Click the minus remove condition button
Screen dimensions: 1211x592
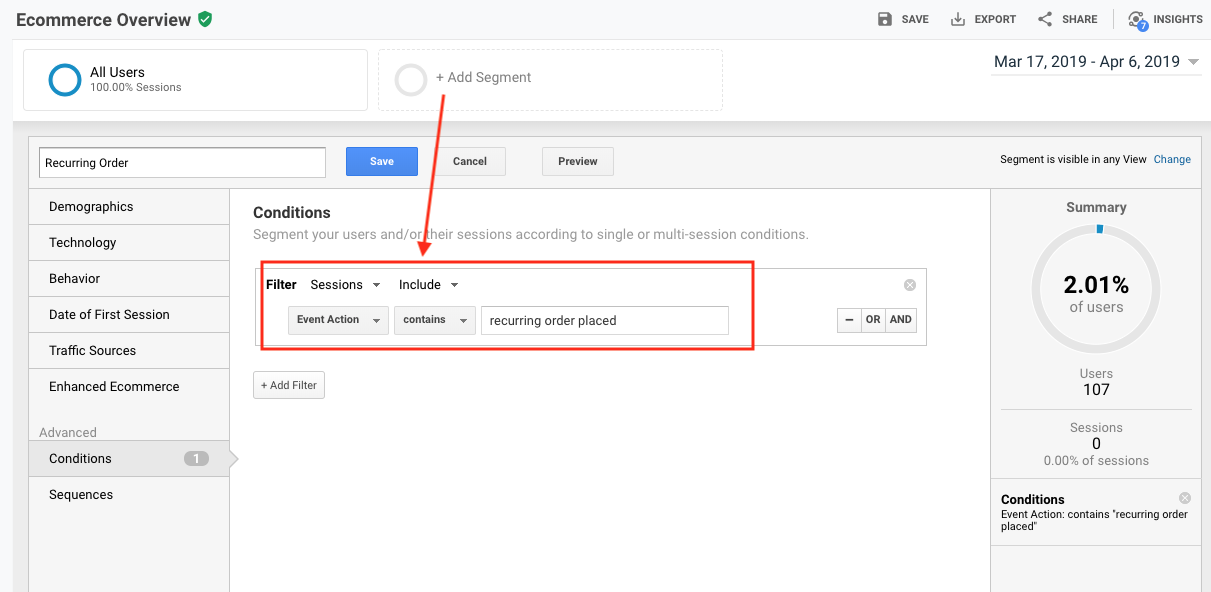[x=849, y=320]
